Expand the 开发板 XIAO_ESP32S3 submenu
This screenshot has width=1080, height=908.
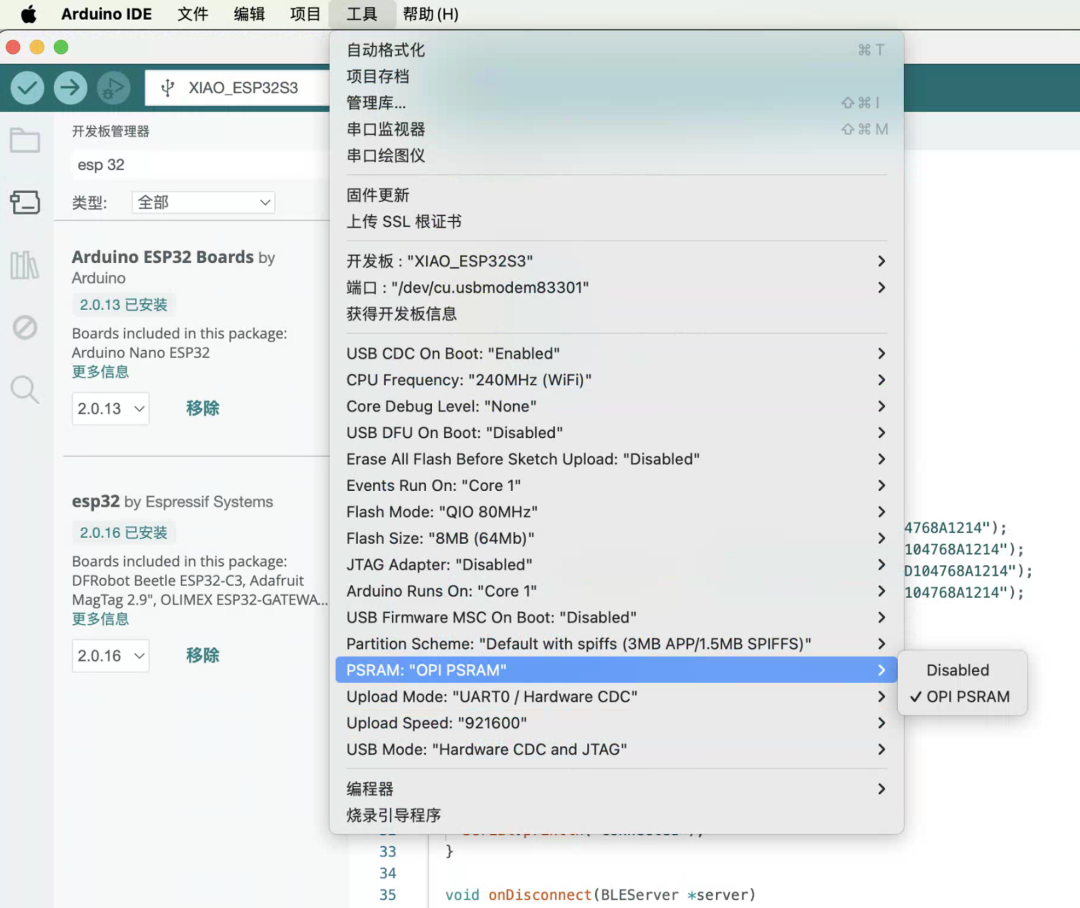[x=616, y=261]
